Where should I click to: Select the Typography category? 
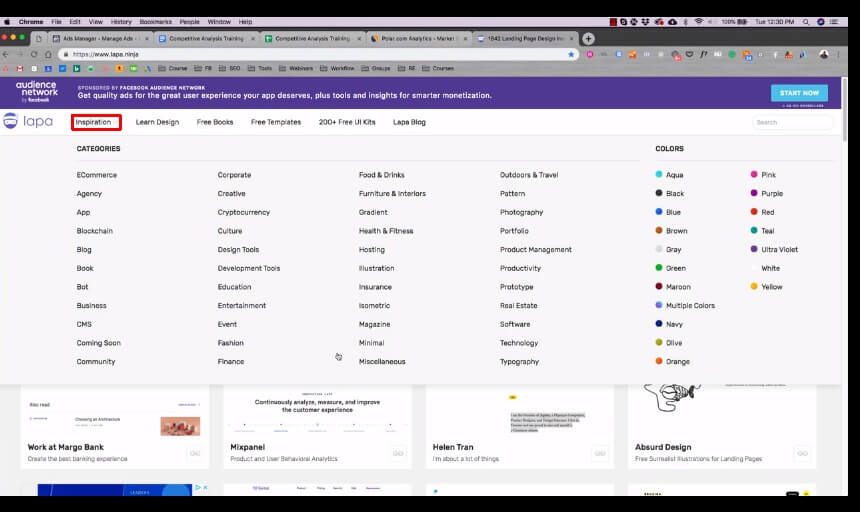pos(519,362)
